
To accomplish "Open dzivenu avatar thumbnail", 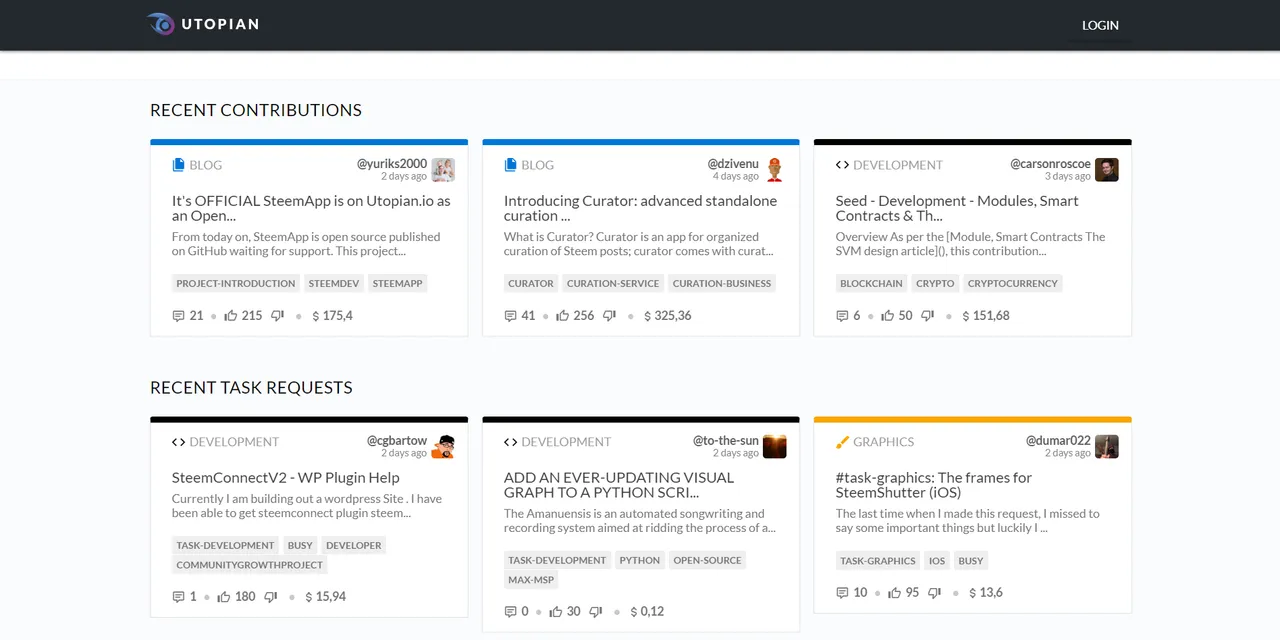I will point(775,170).
